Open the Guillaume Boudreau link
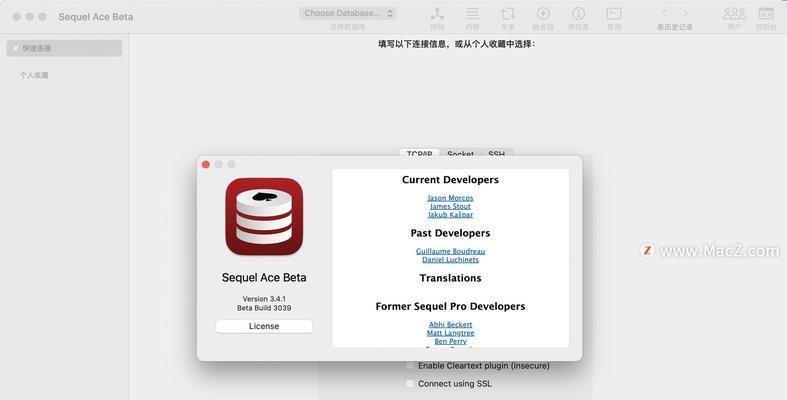Image resolution: width=787 pixels, height=400 pixels. point(450,251)
